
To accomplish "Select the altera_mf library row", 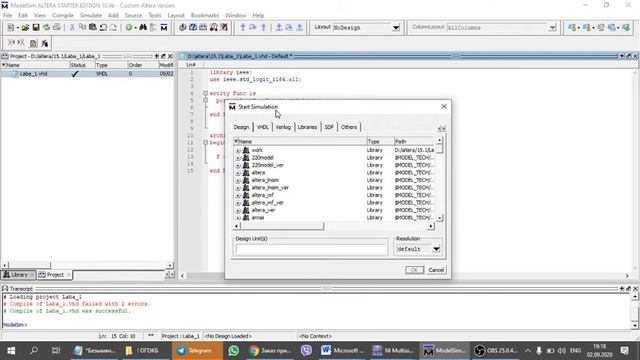I will (x=335, y=195).
